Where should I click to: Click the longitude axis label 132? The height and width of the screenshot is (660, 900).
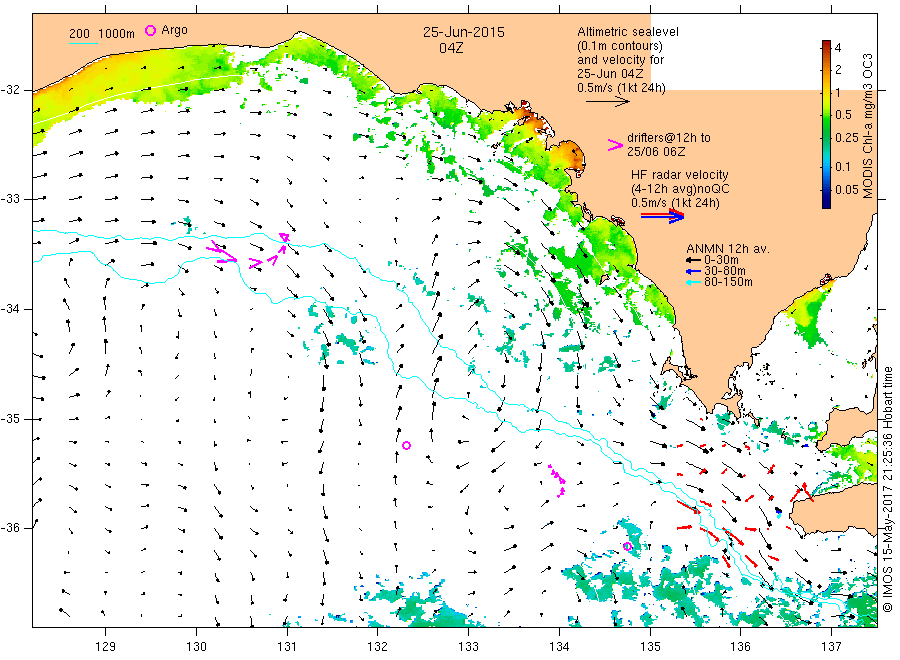pyautogui.click(x=378, y=647)
